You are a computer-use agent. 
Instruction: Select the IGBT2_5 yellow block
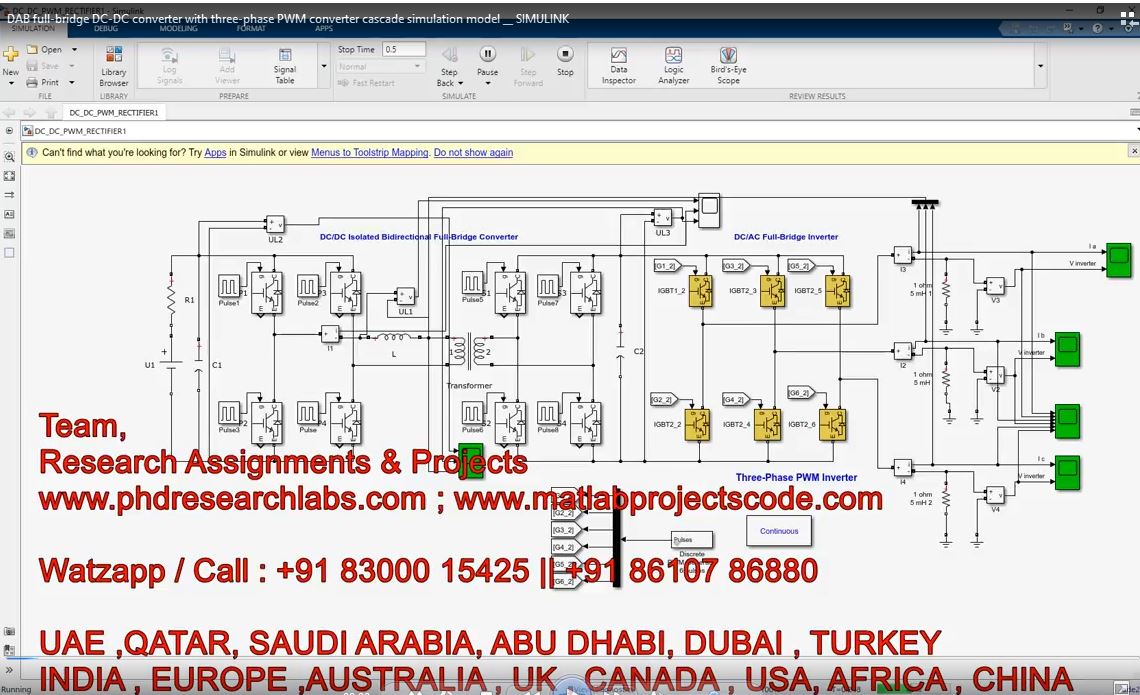(x=838, y=291)
